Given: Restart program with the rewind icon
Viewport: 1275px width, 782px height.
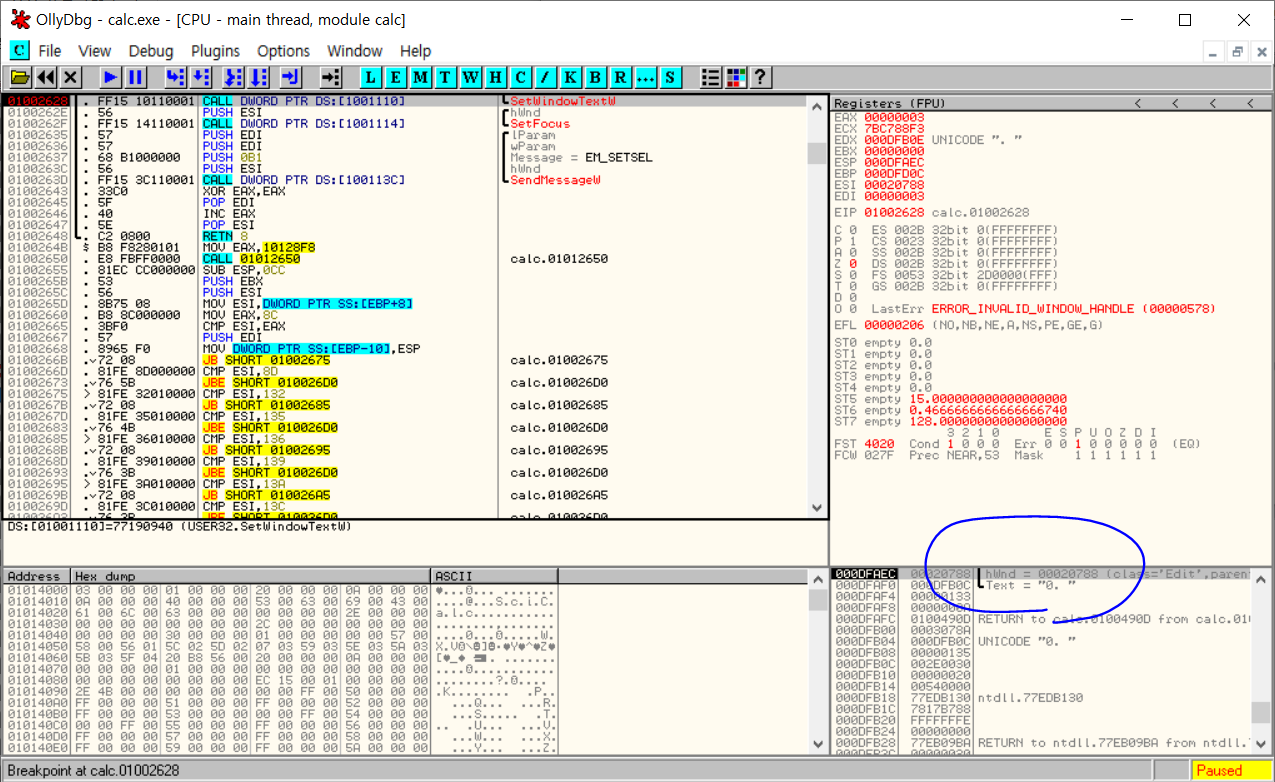Looking at the screenshot, I should [46, 77].
